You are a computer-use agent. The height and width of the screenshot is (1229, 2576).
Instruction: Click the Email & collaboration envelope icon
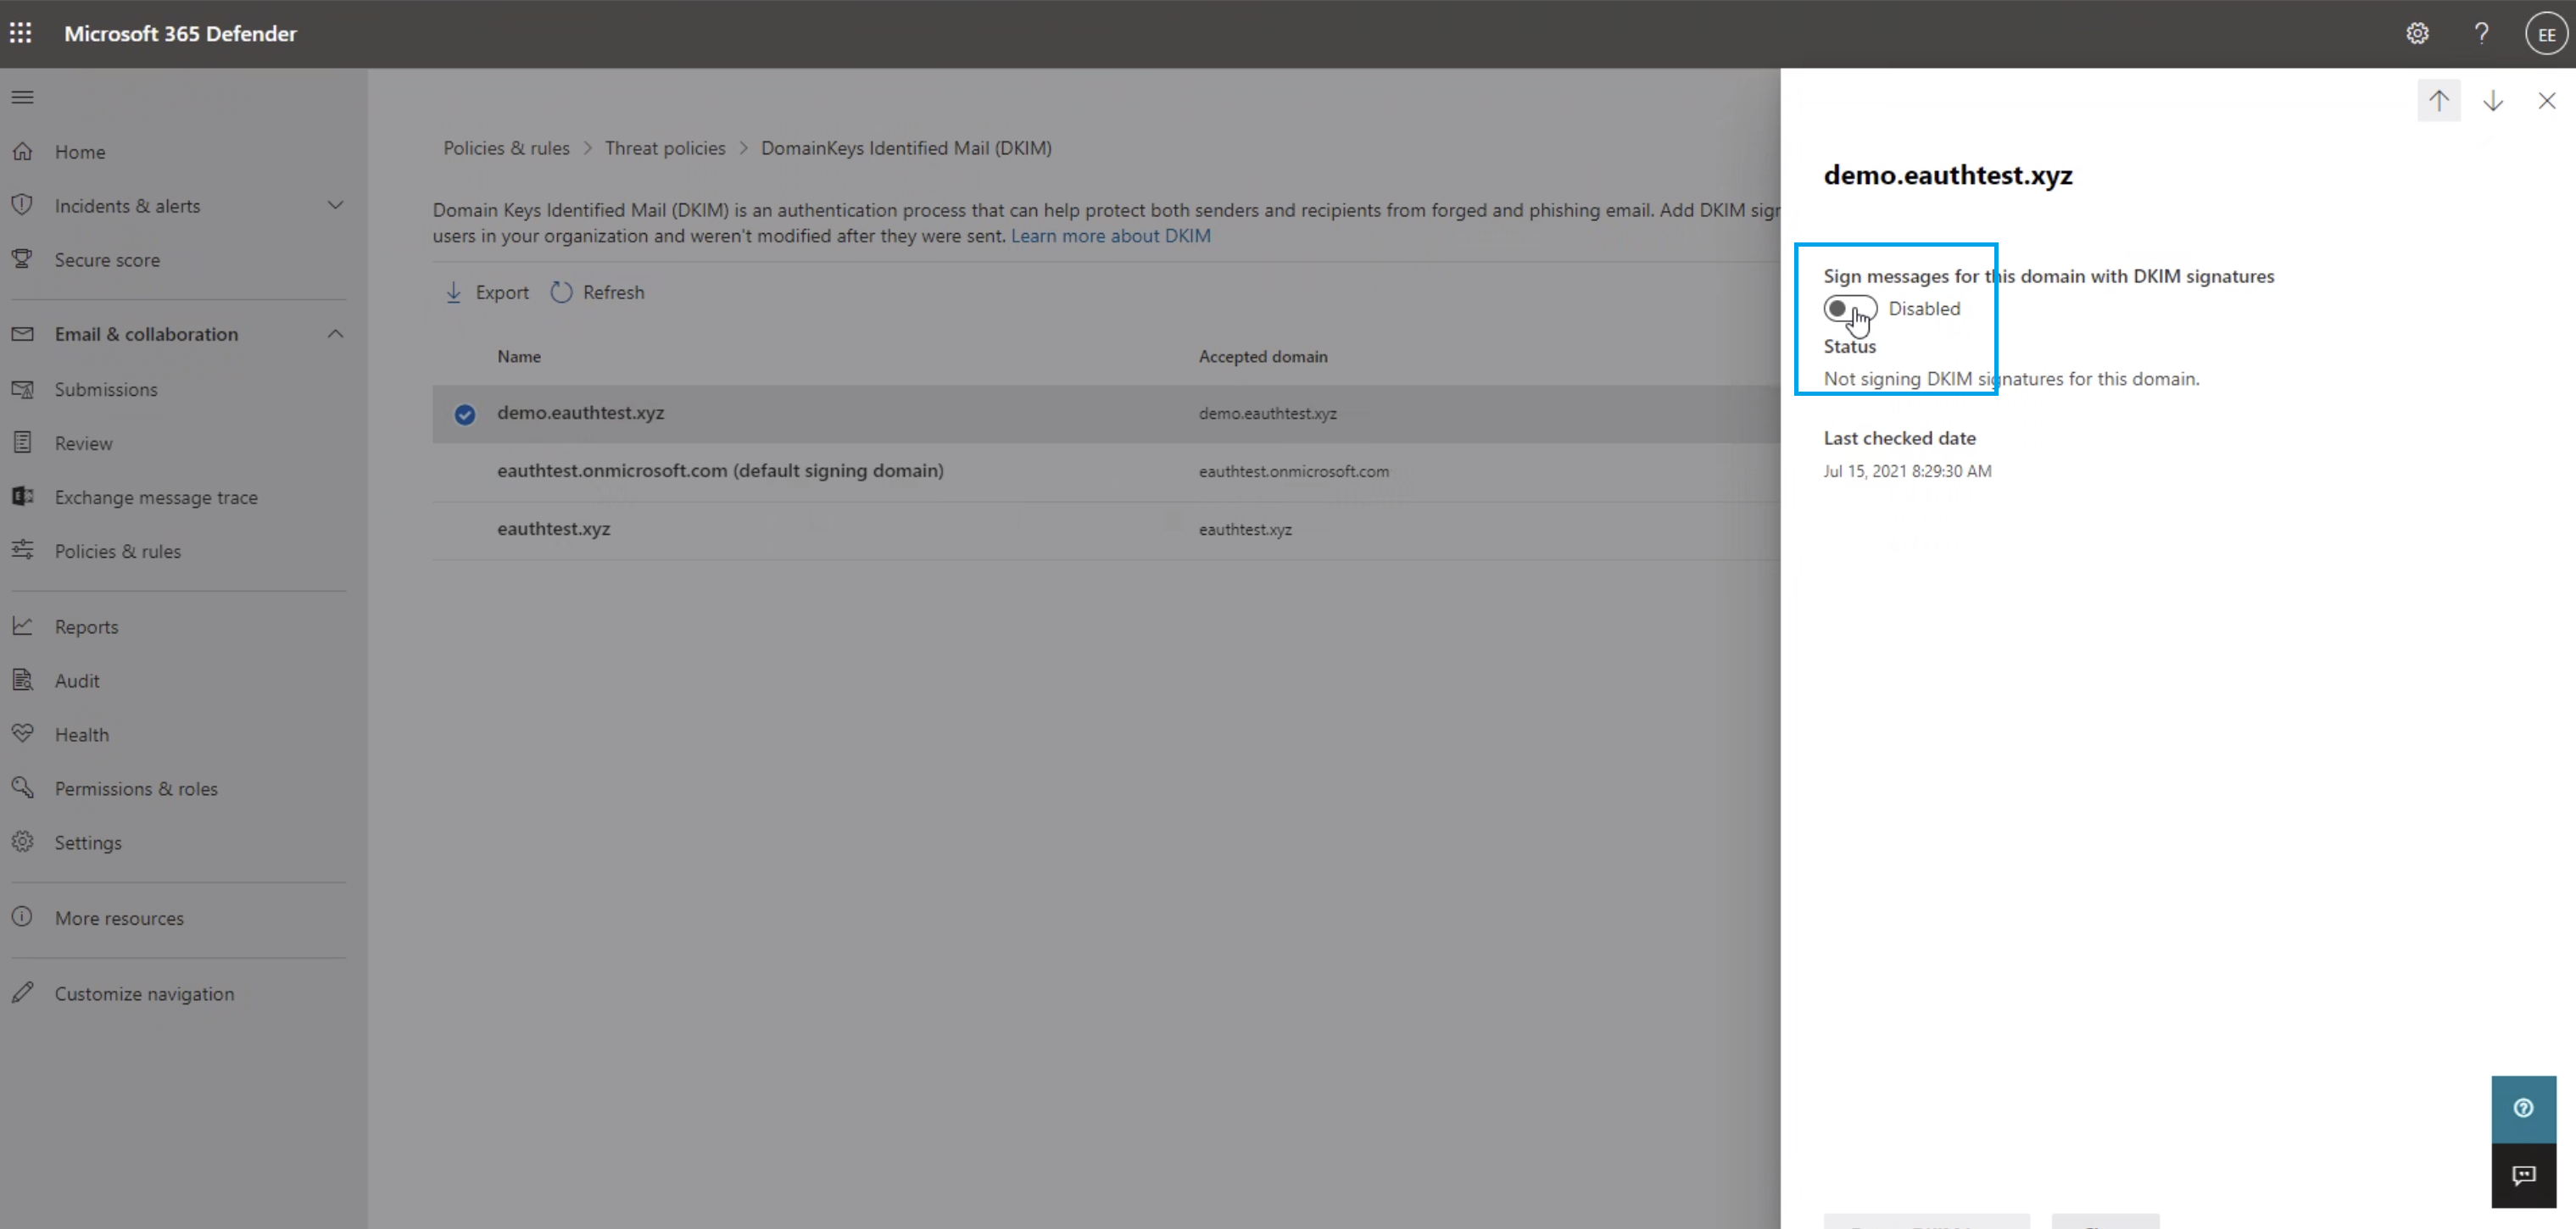[x=22, y=333]
